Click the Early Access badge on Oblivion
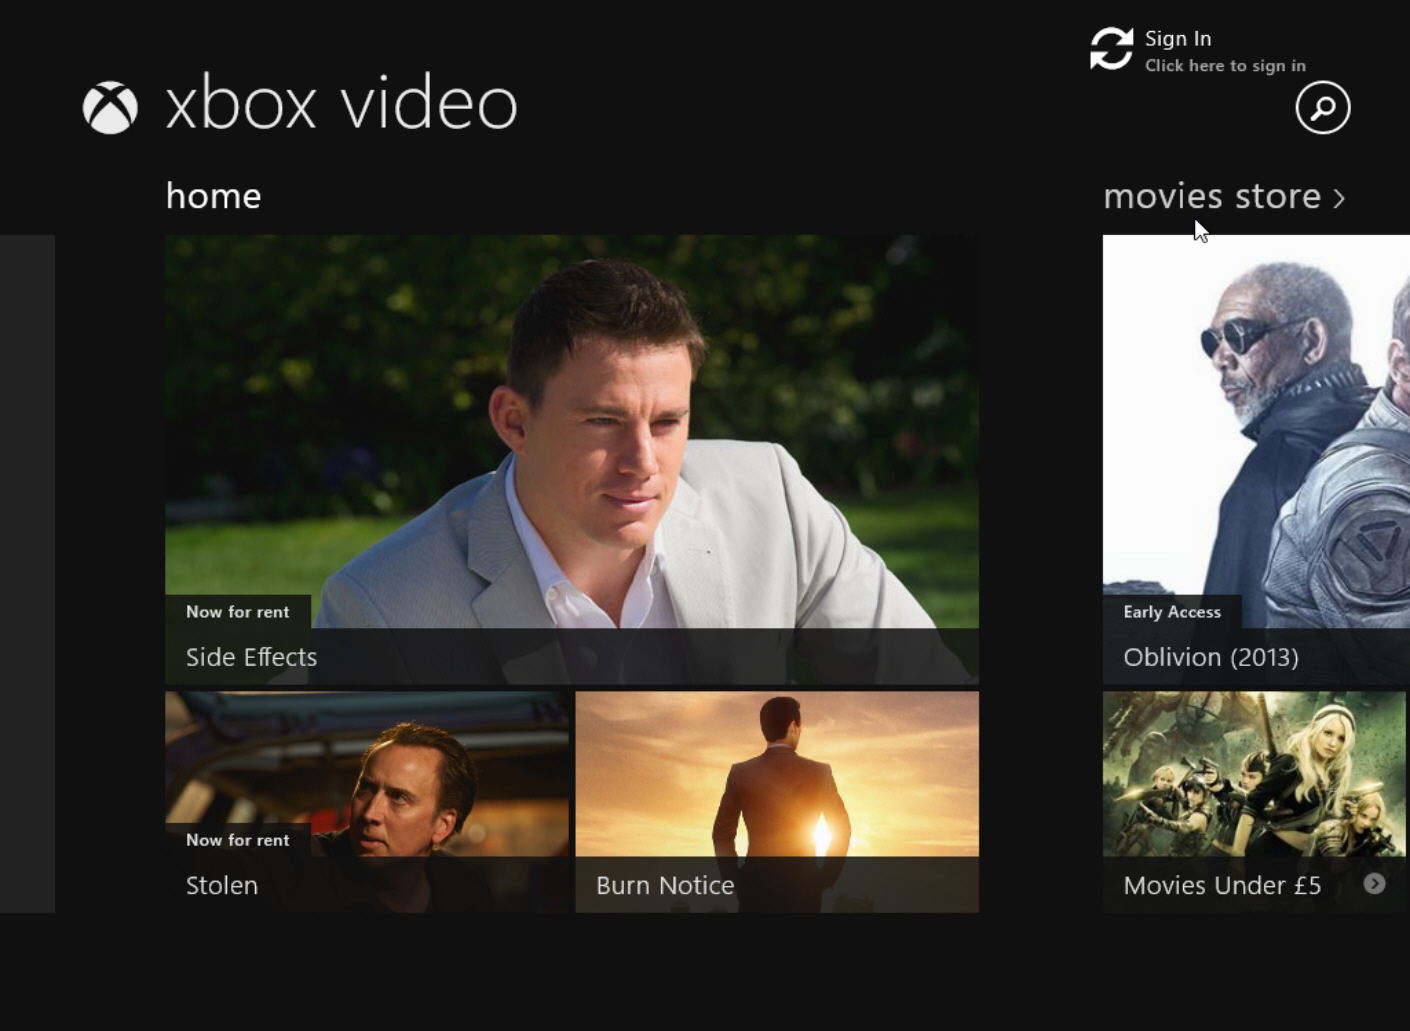The height and width of the screenshot is (1031, 1410). click(x=1172, y=612)
